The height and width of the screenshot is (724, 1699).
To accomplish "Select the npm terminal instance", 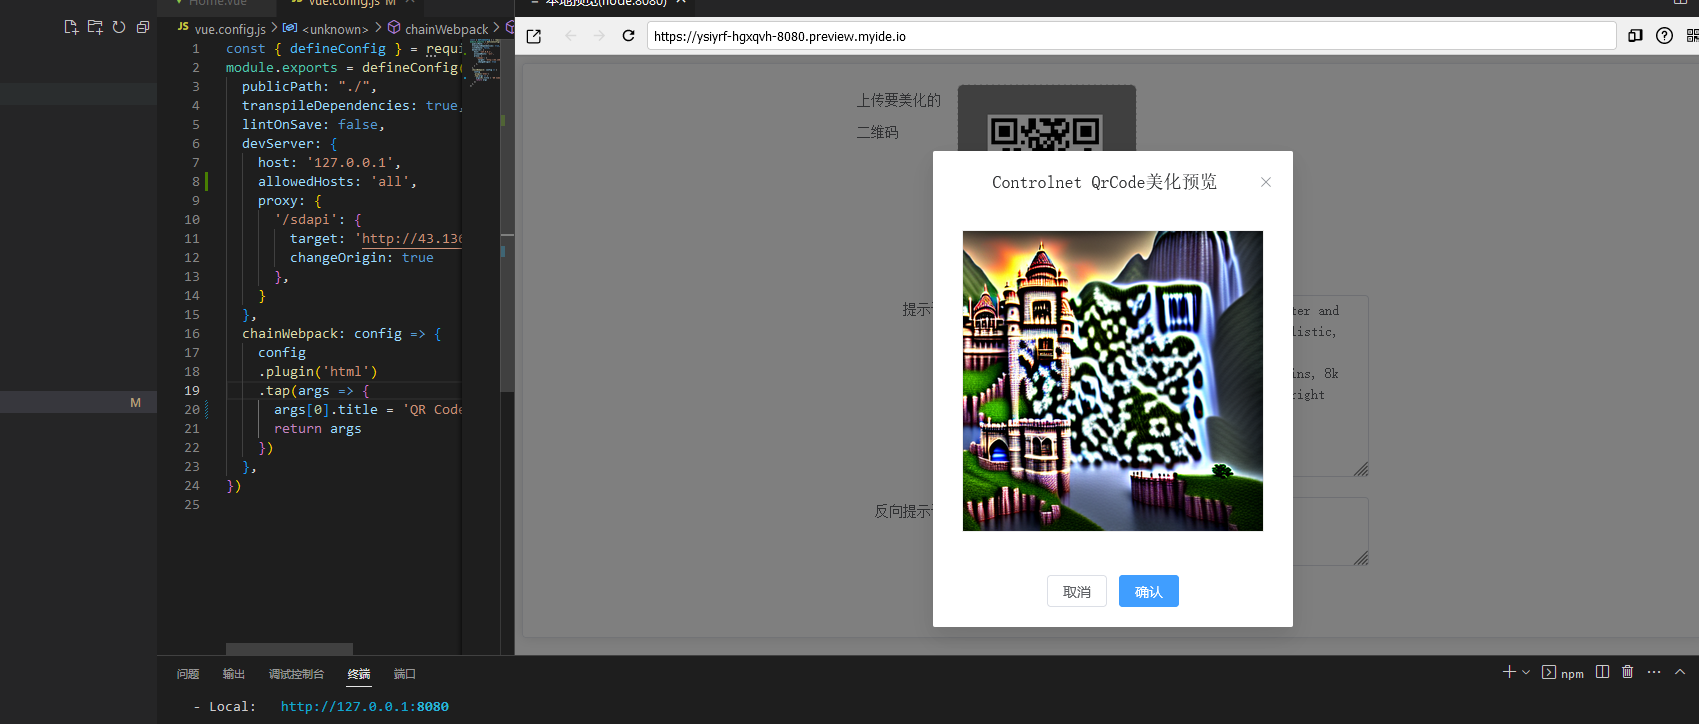I will (x=1563, y=673).
